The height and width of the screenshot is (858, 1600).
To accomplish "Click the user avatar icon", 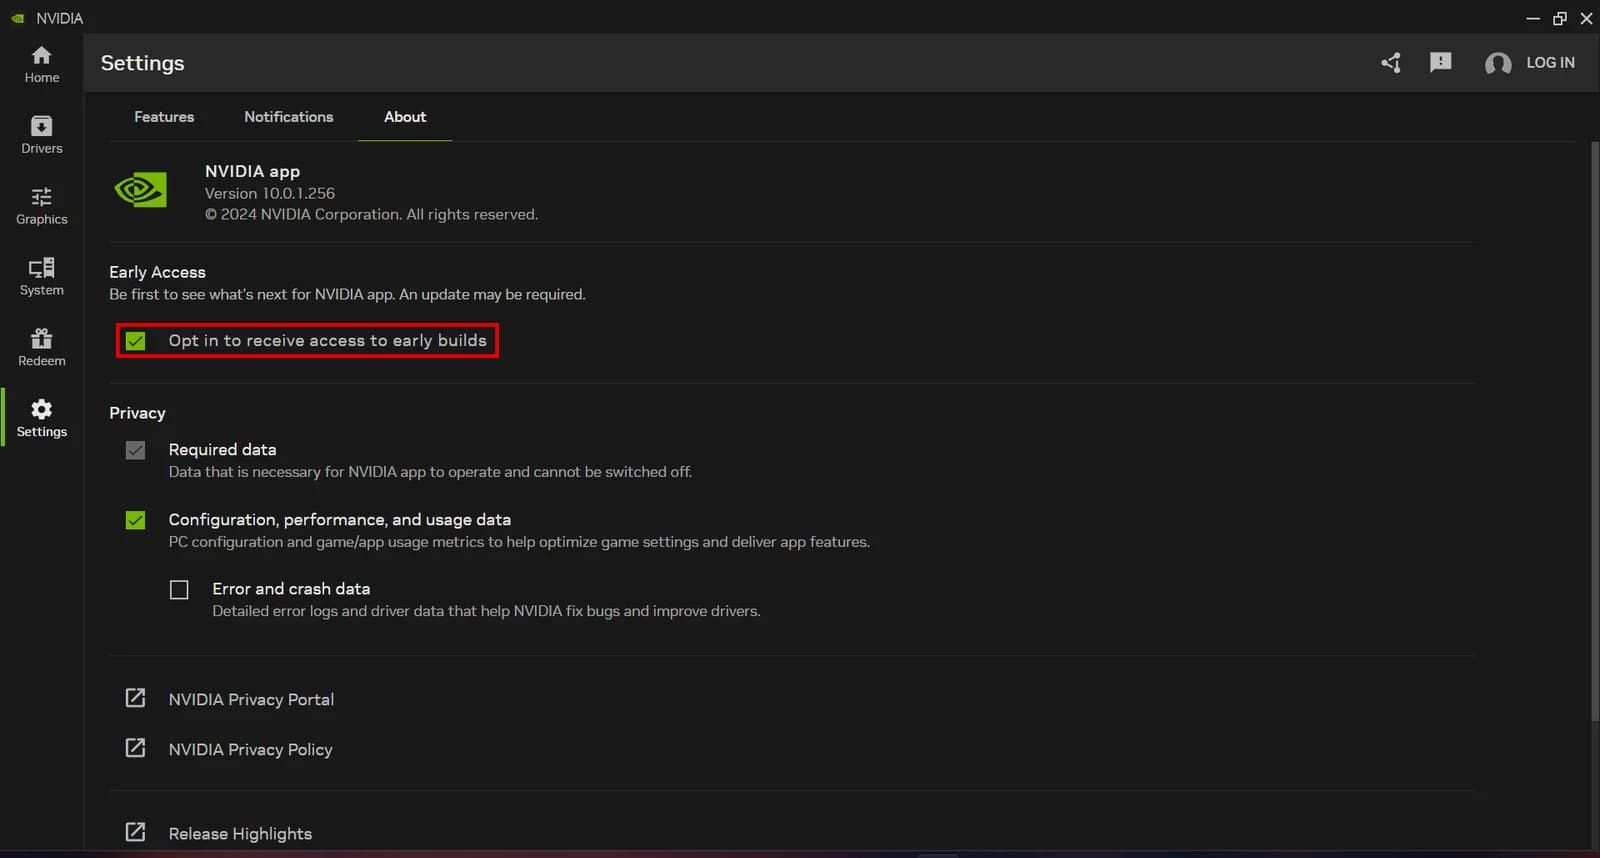I will [x=1497, y=64].
